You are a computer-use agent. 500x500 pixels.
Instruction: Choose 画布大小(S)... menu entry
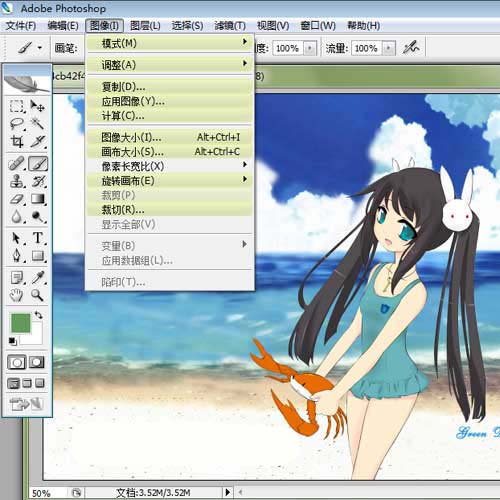tap(169, 152)
